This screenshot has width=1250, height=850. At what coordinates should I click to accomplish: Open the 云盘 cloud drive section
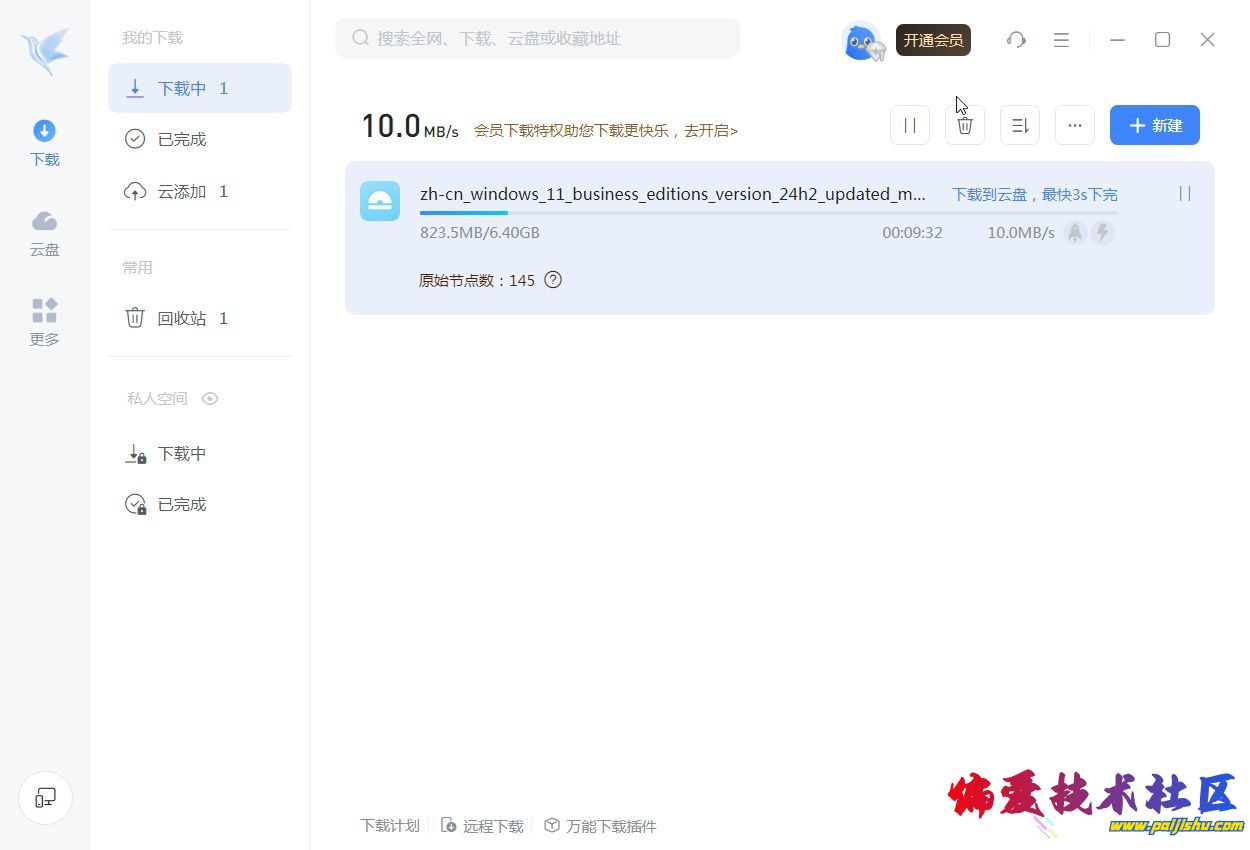coord(44,233)
